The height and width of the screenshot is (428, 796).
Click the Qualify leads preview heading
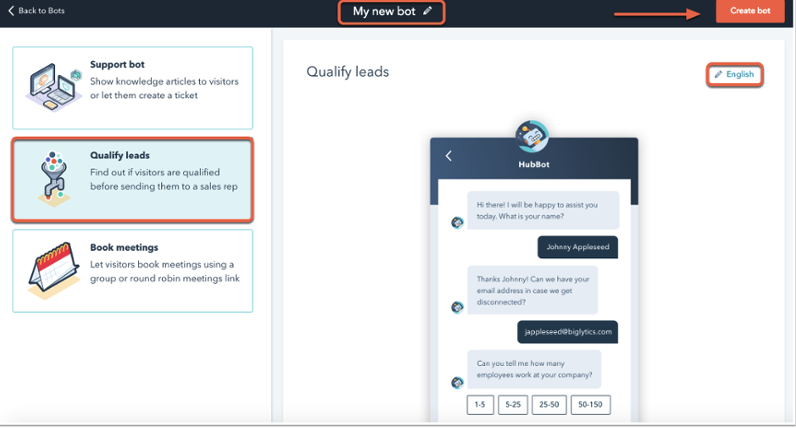coord(348,72)
